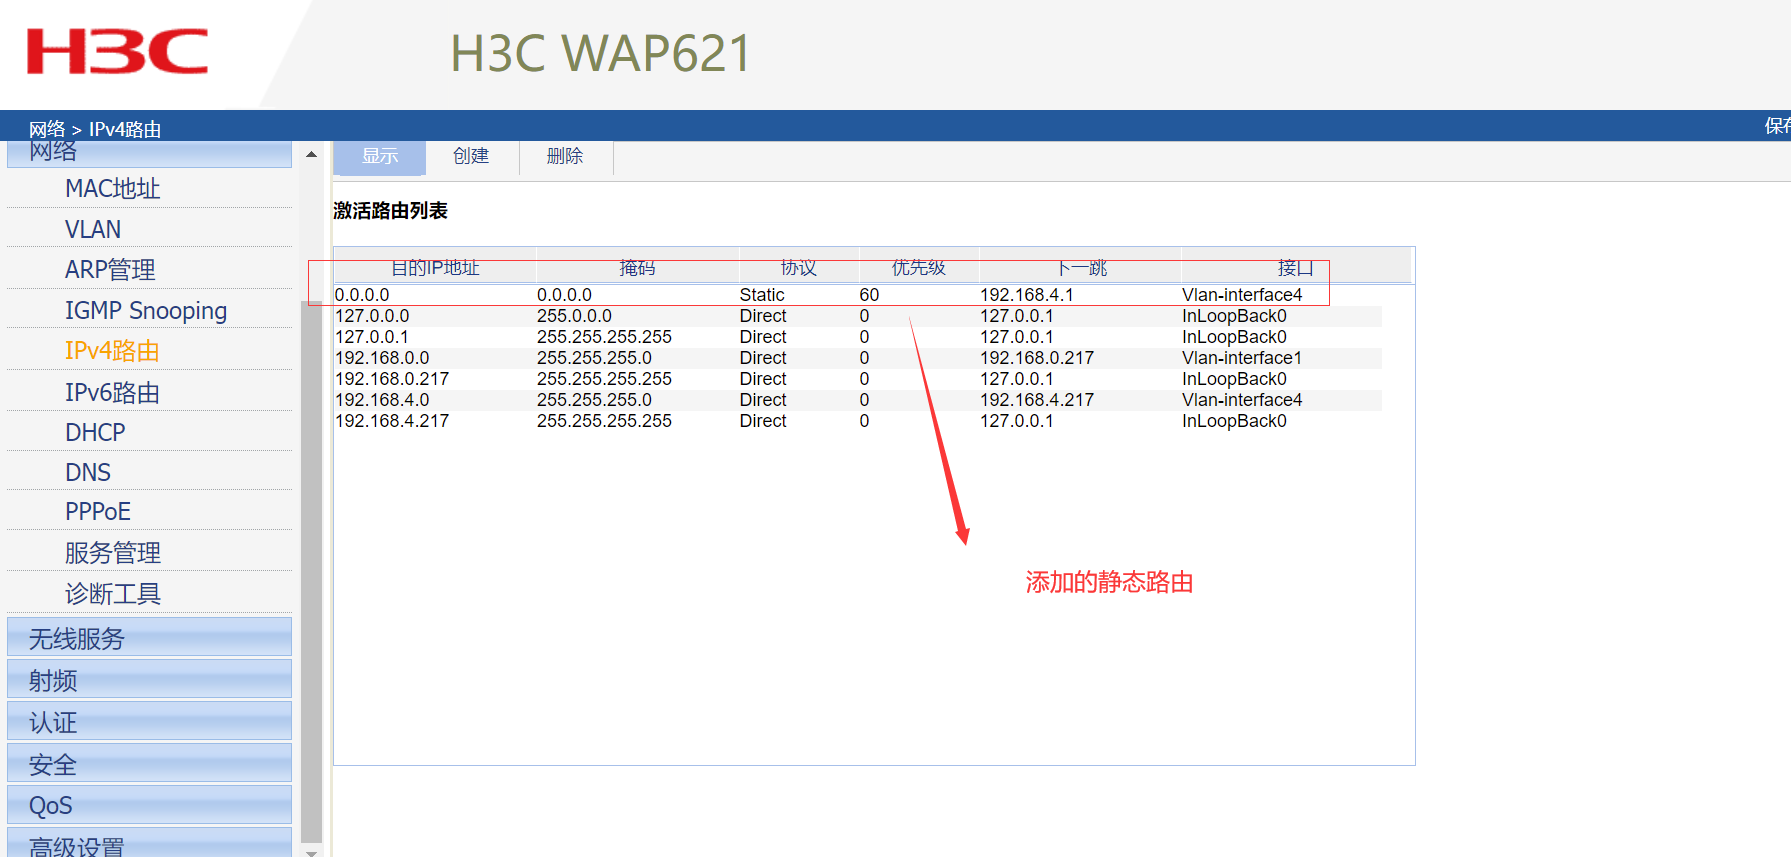Open ARP管理 settings
The width and height of the screenshot is (1791, 857).
point(110,270)
